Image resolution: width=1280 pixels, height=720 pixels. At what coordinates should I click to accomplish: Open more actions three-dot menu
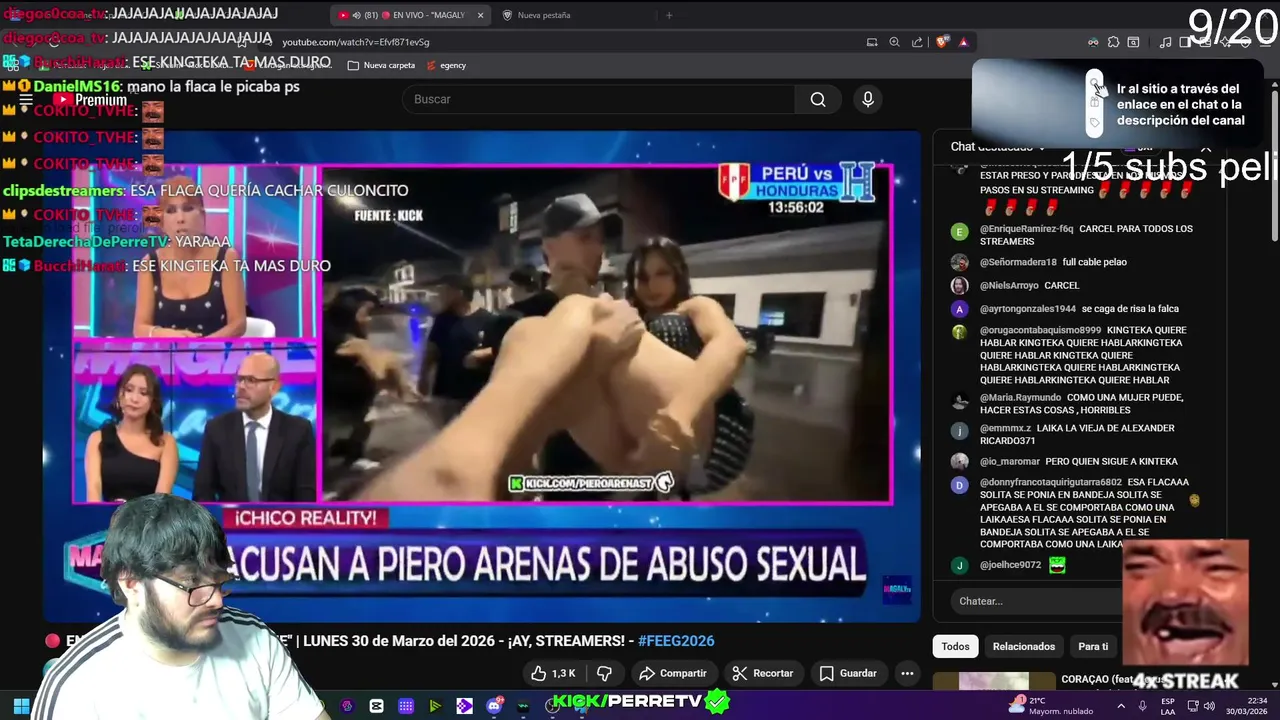[907, 673]
